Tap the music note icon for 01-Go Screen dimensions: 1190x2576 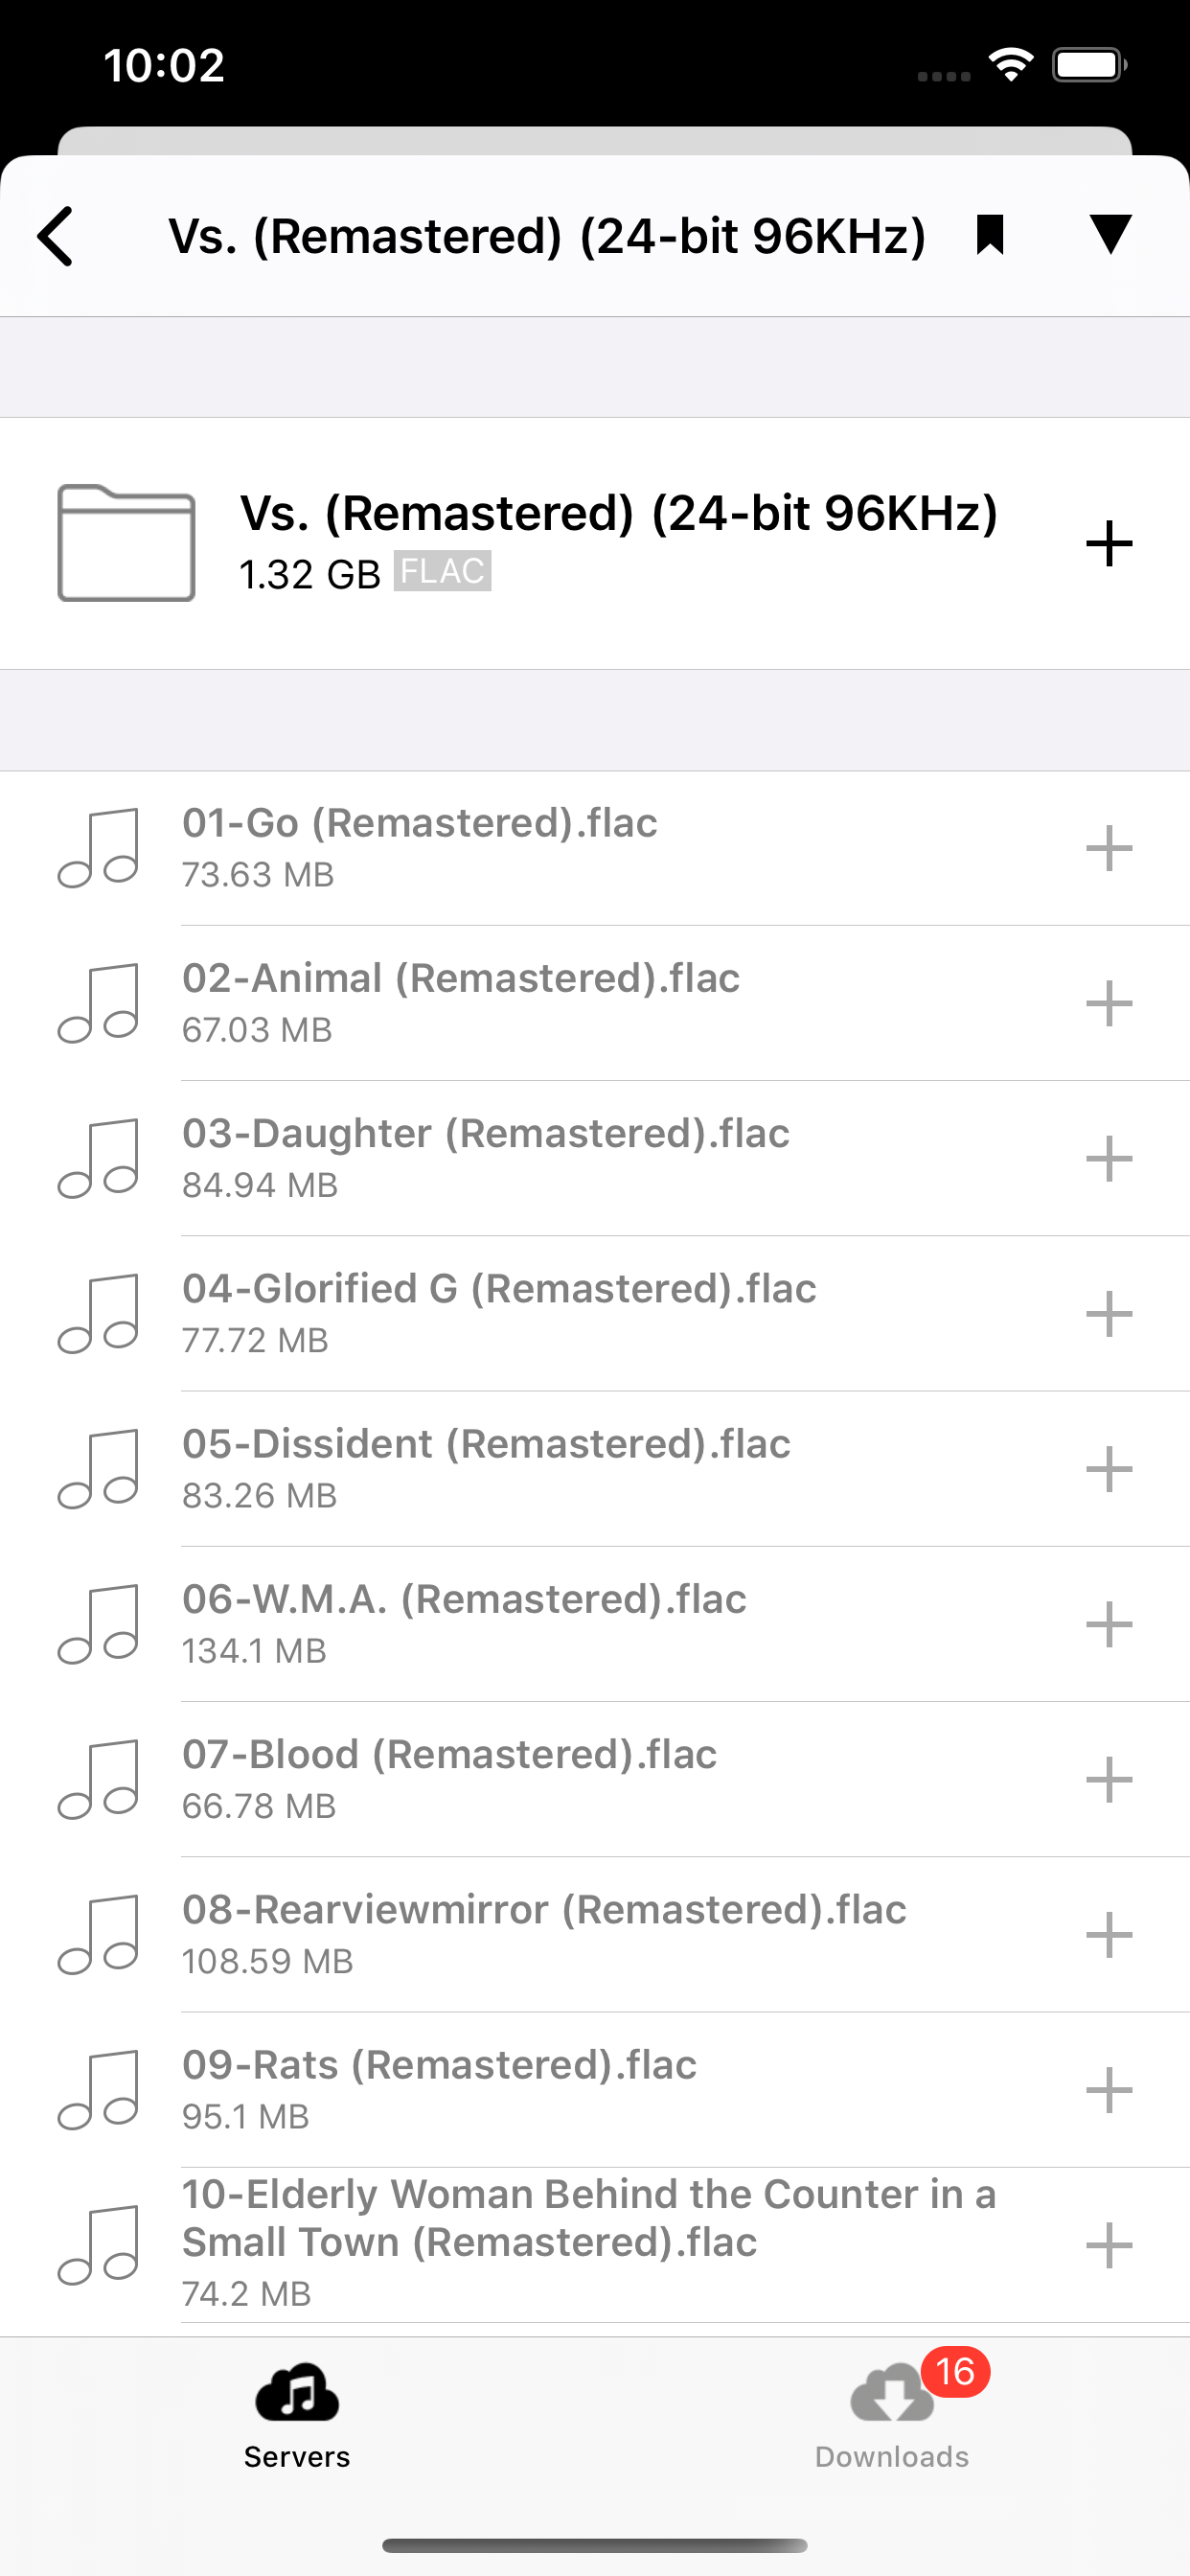[x=98, y=849]
